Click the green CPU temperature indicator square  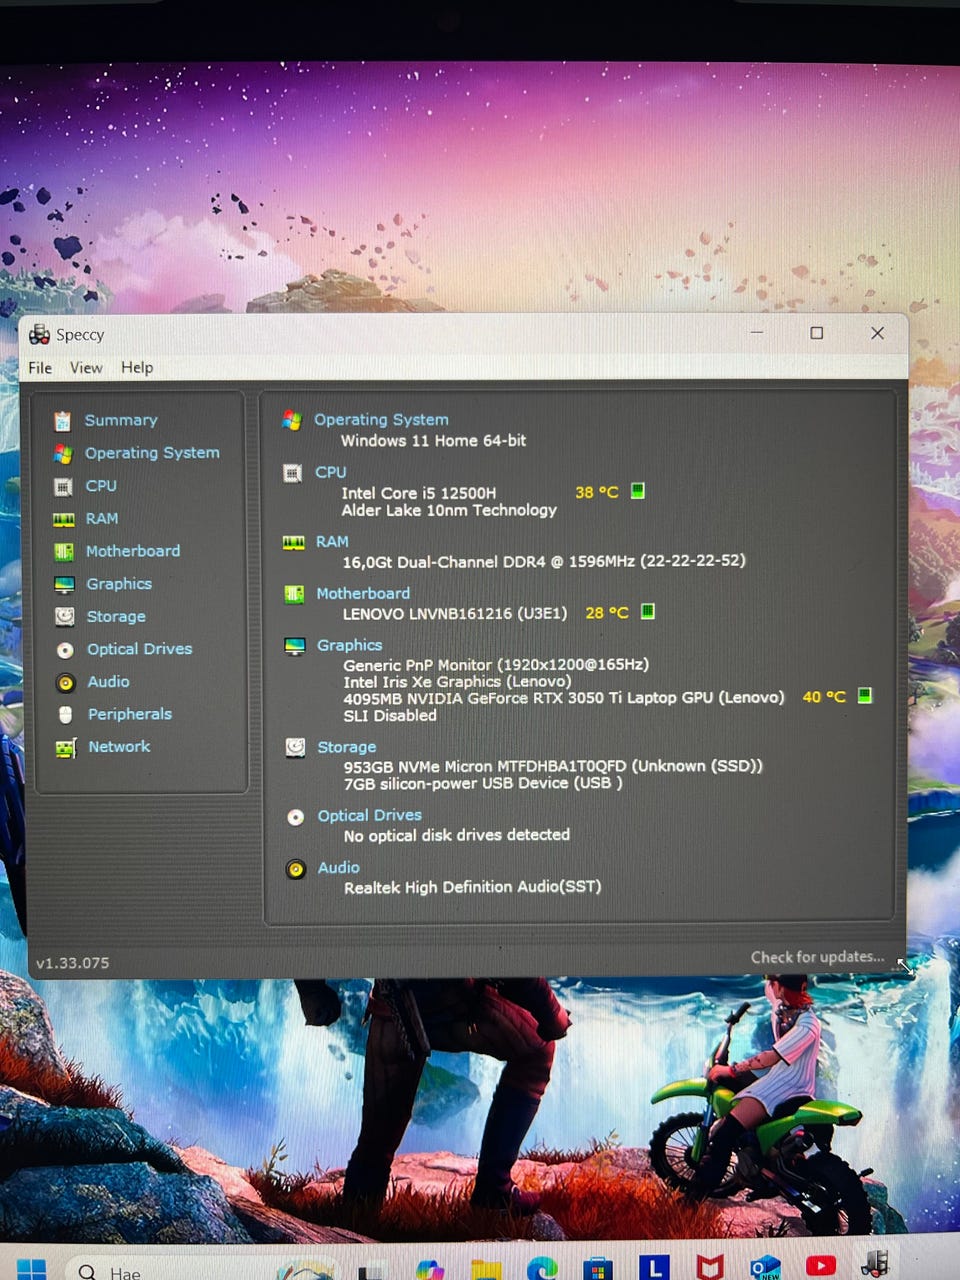point(638,491)
